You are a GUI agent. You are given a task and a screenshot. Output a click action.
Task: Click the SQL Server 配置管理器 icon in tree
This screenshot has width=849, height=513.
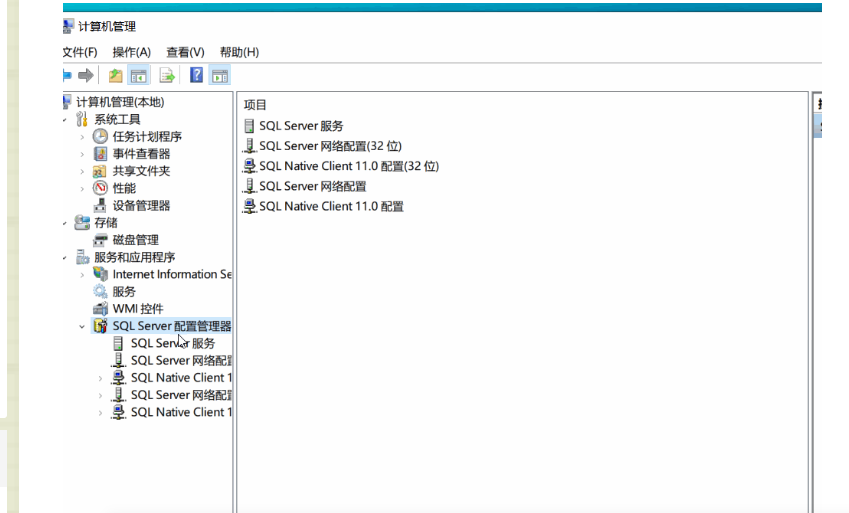tap(100, 326)
